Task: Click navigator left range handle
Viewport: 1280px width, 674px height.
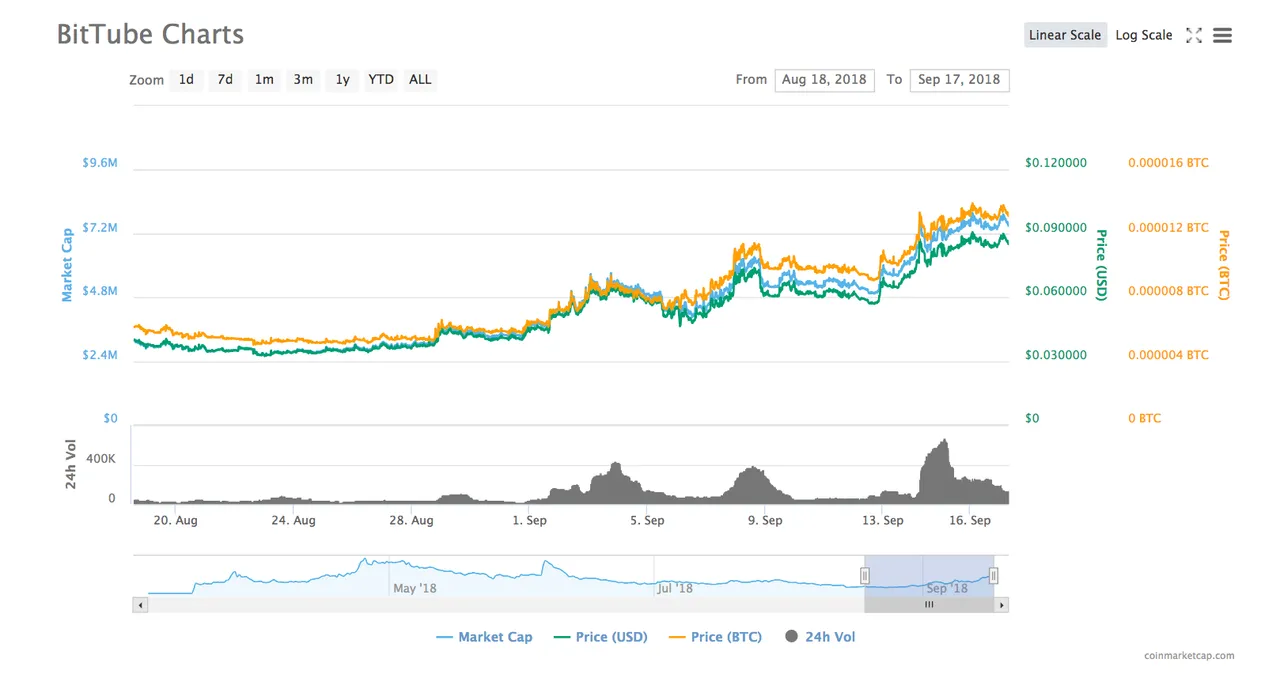Action: 865,575
